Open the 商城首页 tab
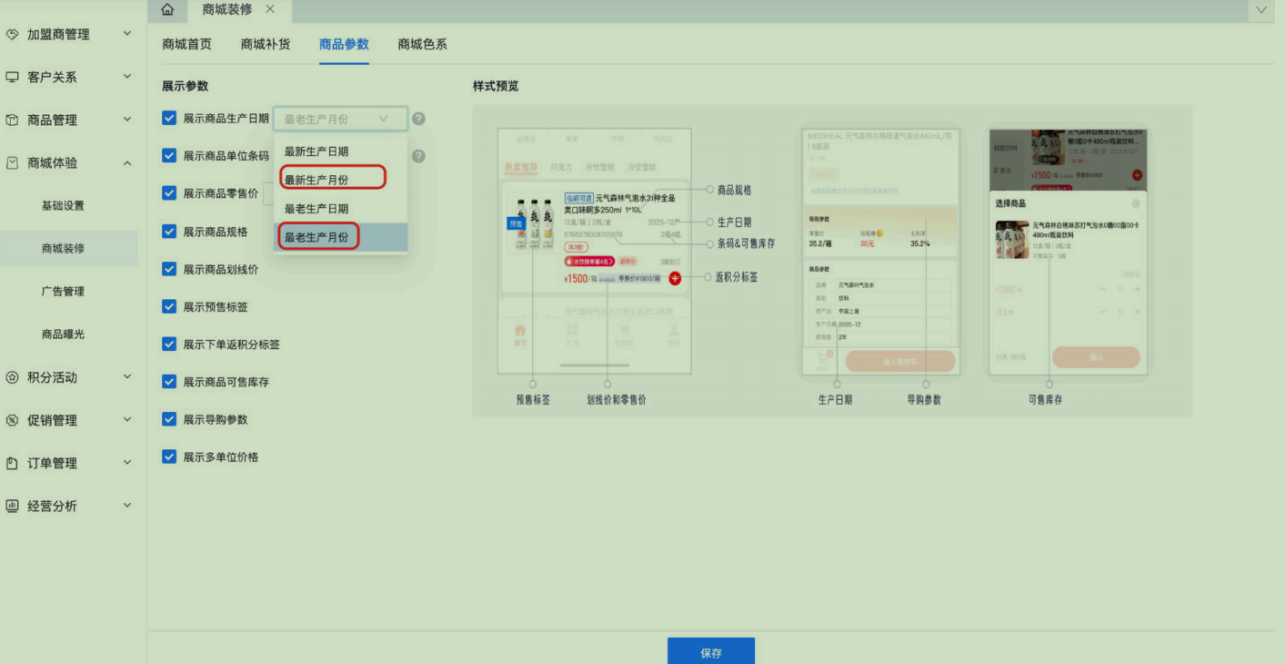Screen dimensions: 1286x664 pos(187,44)
